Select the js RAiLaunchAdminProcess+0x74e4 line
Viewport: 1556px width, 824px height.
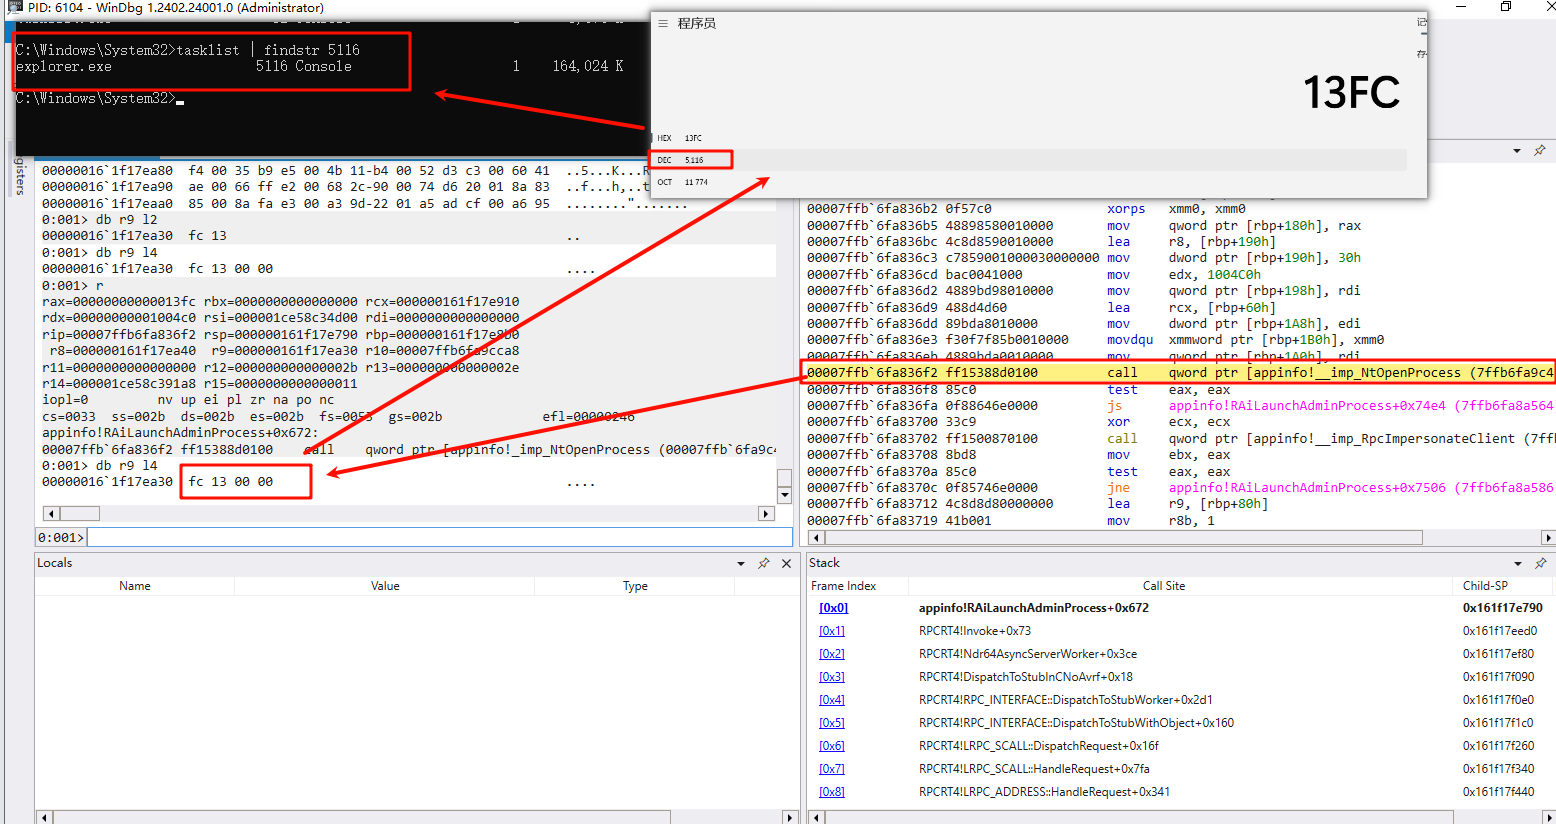click(1180, 405)
